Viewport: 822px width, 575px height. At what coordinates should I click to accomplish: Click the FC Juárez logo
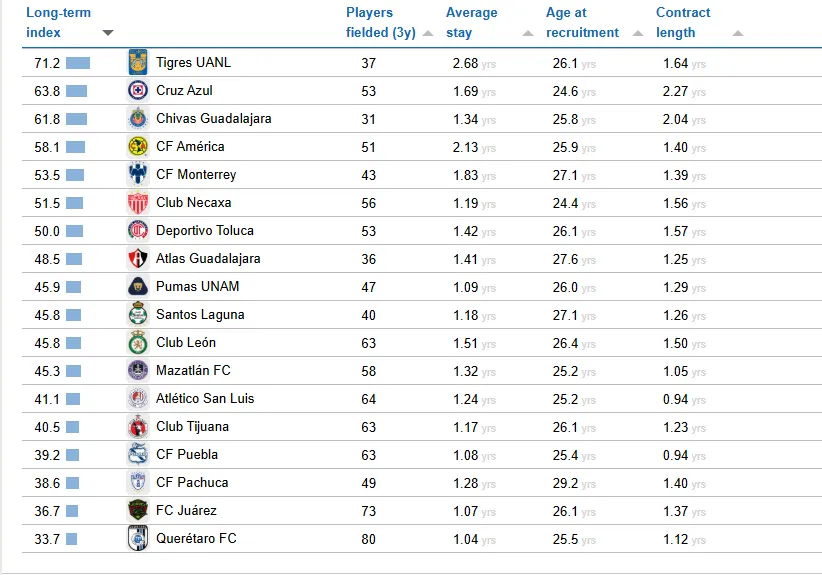(138, 510)
